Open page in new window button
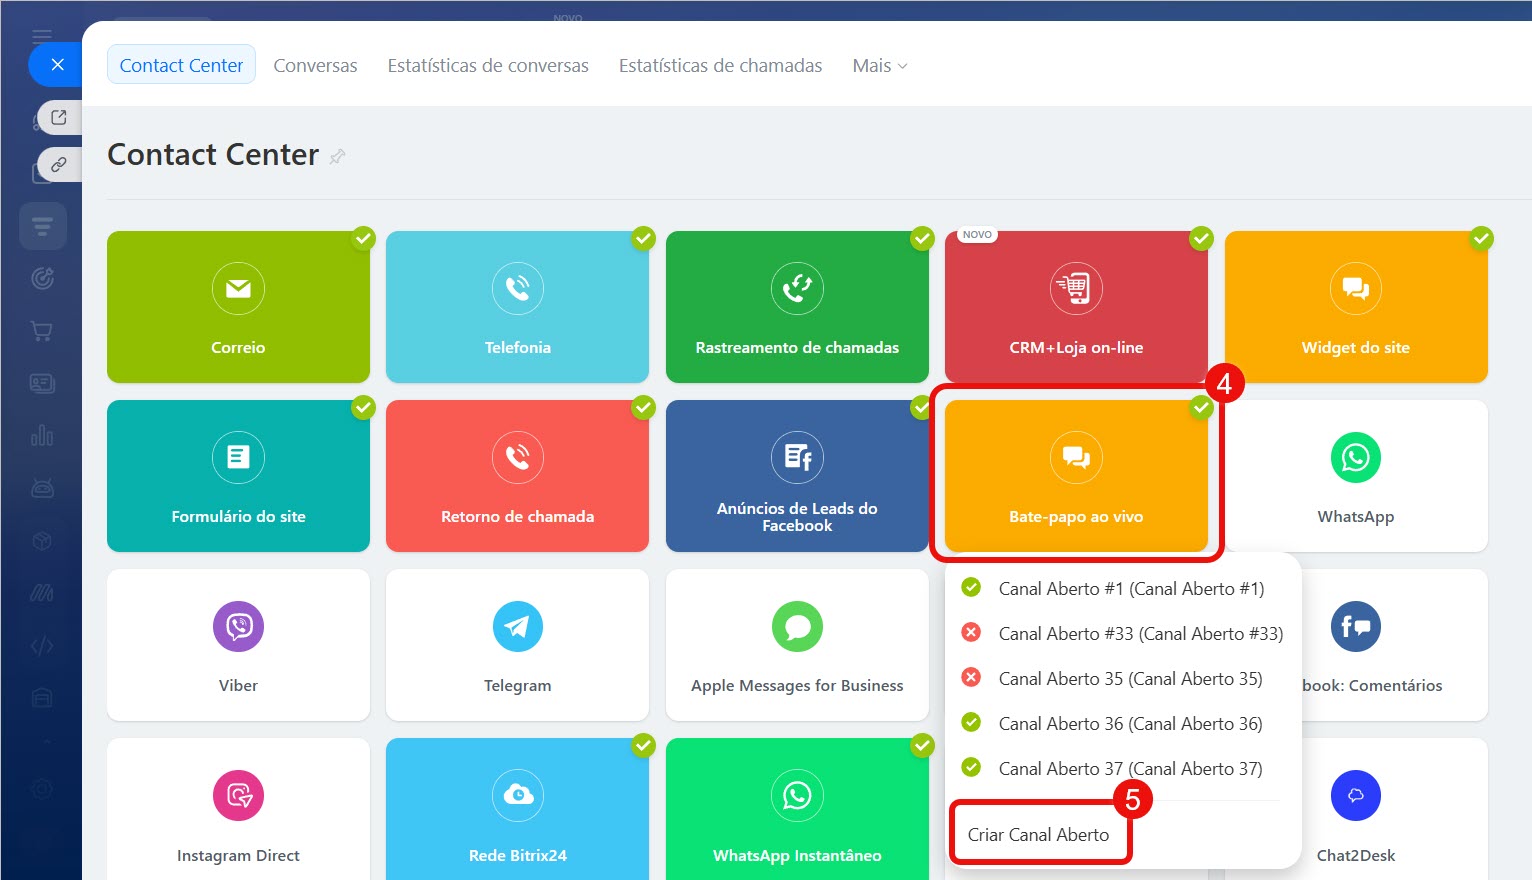The height and width of the screenshot is (880, 1532). tap(59, 117)
